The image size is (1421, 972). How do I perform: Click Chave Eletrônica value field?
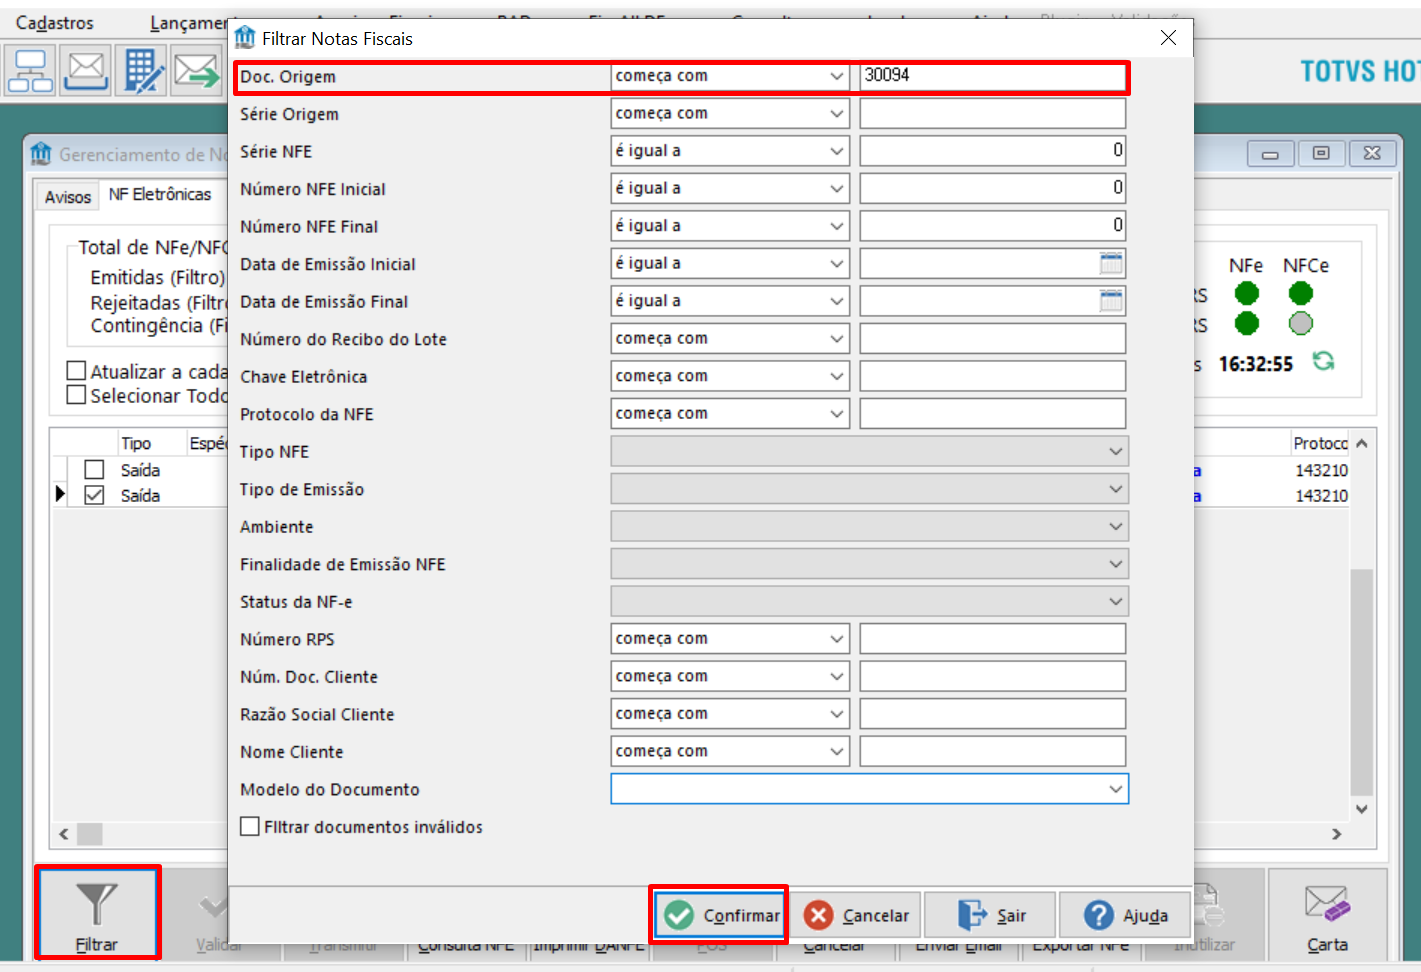(x=993, y=376)
